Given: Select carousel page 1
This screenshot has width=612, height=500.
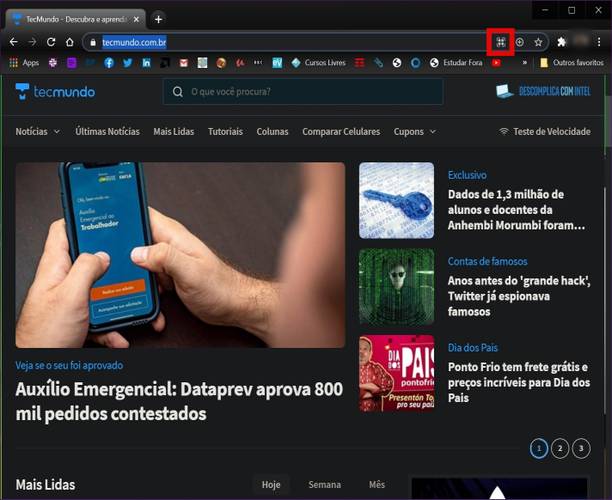Looking at the screenshot, I should point(539,448).
